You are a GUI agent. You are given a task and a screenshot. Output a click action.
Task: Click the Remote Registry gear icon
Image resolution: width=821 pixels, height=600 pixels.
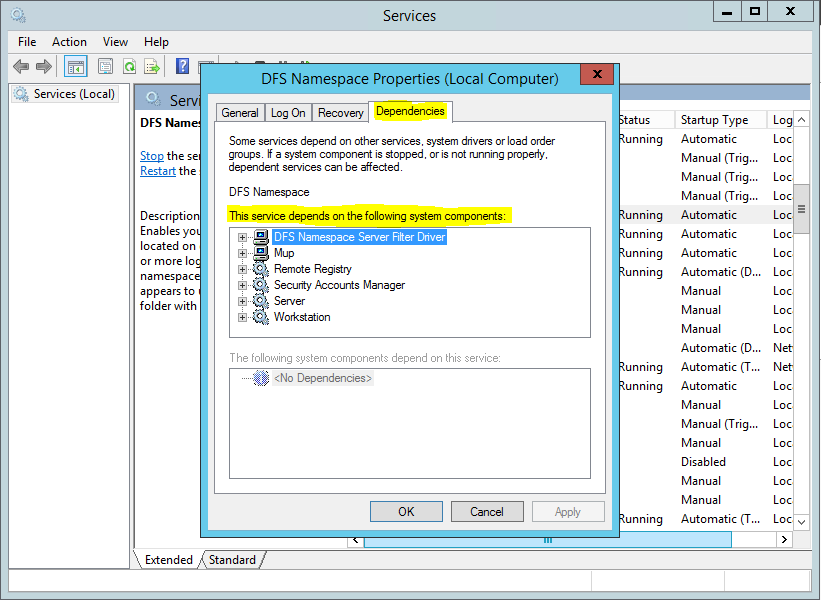point(261,269)
